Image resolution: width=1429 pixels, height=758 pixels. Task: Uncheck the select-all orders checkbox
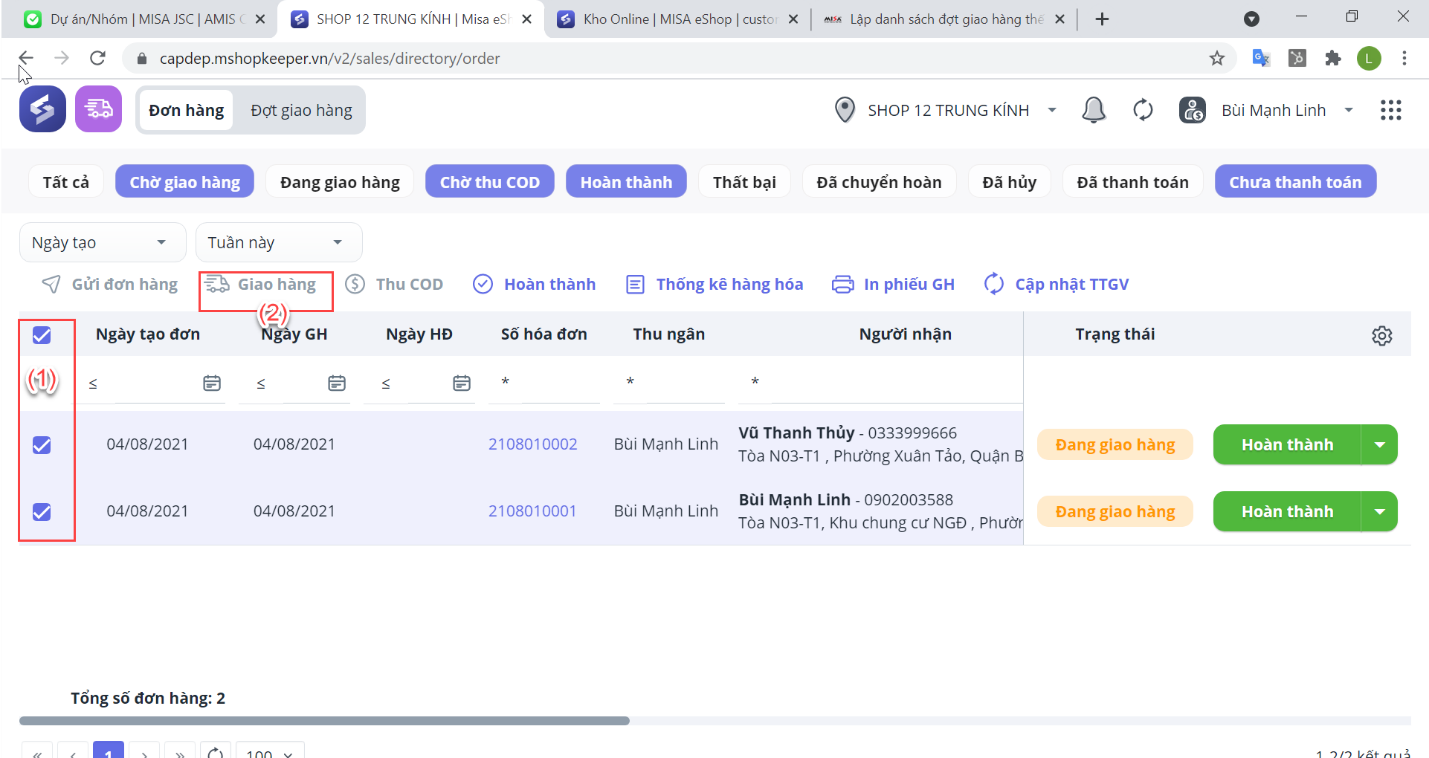pos(42,335)
